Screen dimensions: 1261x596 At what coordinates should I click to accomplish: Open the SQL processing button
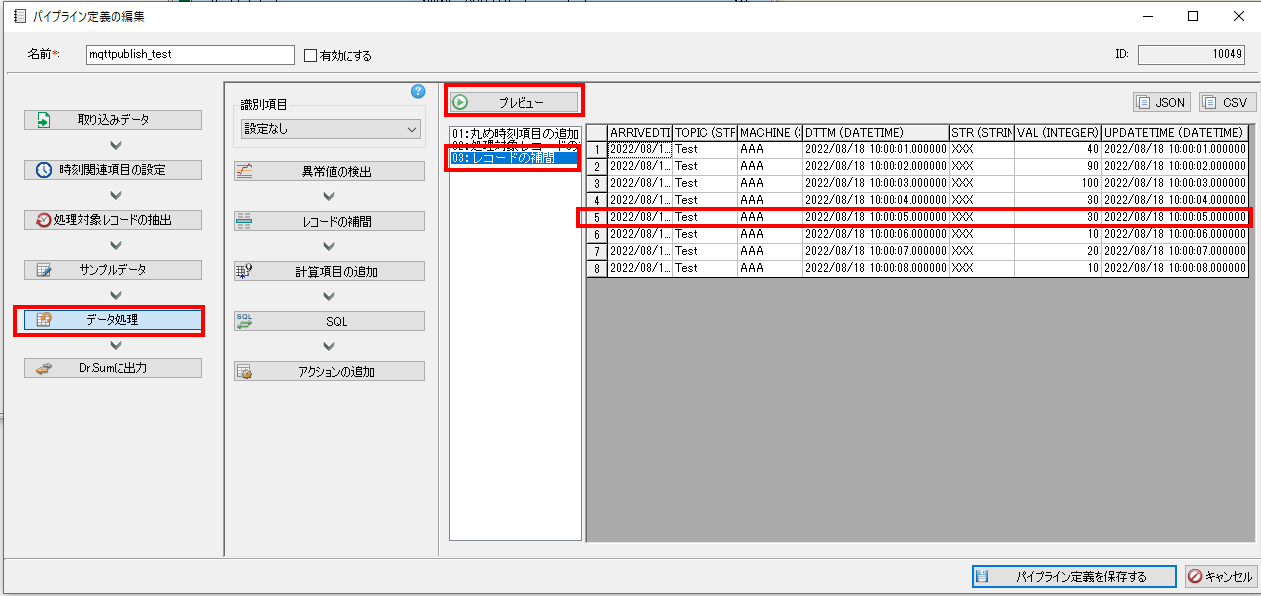(329, 321)
